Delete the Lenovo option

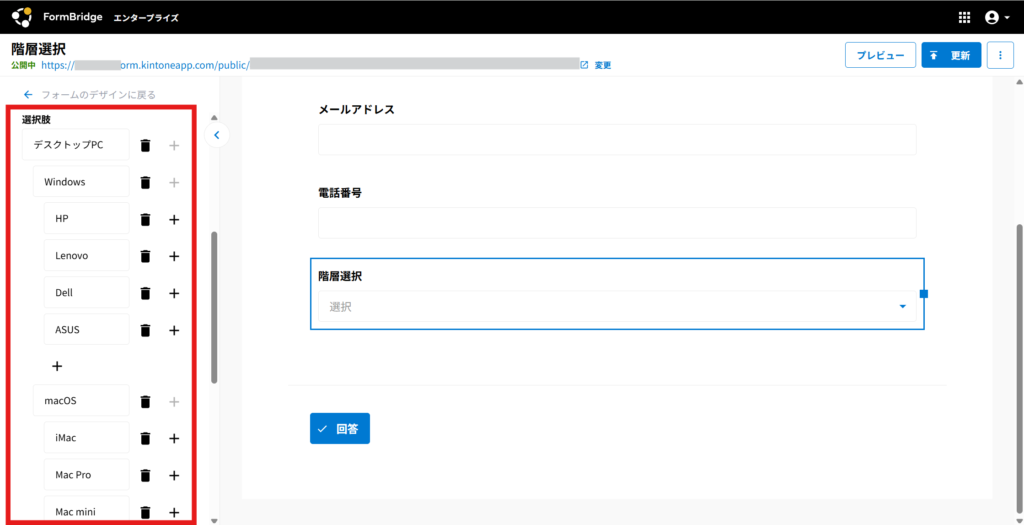point(146,257)
